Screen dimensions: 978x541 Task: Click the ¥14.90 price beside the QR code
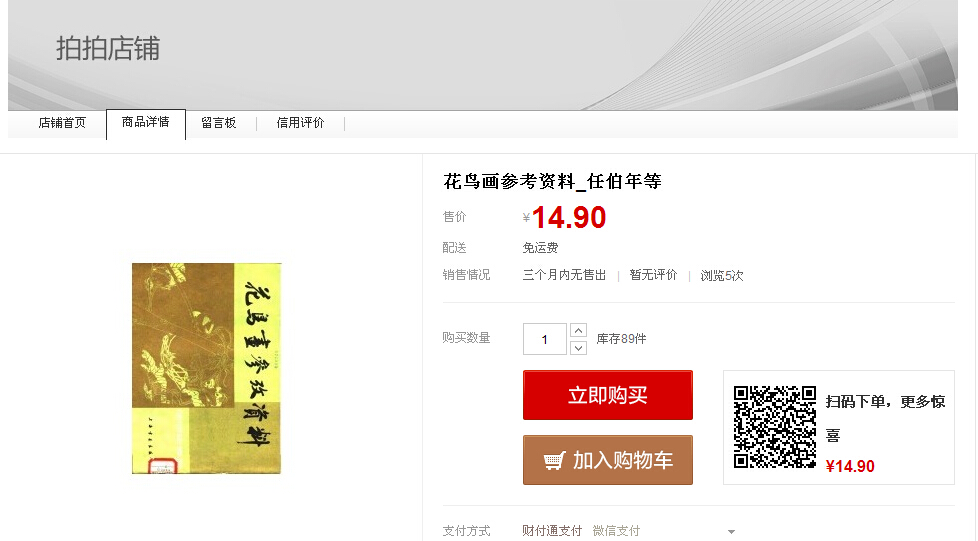(x=850, y=466)
